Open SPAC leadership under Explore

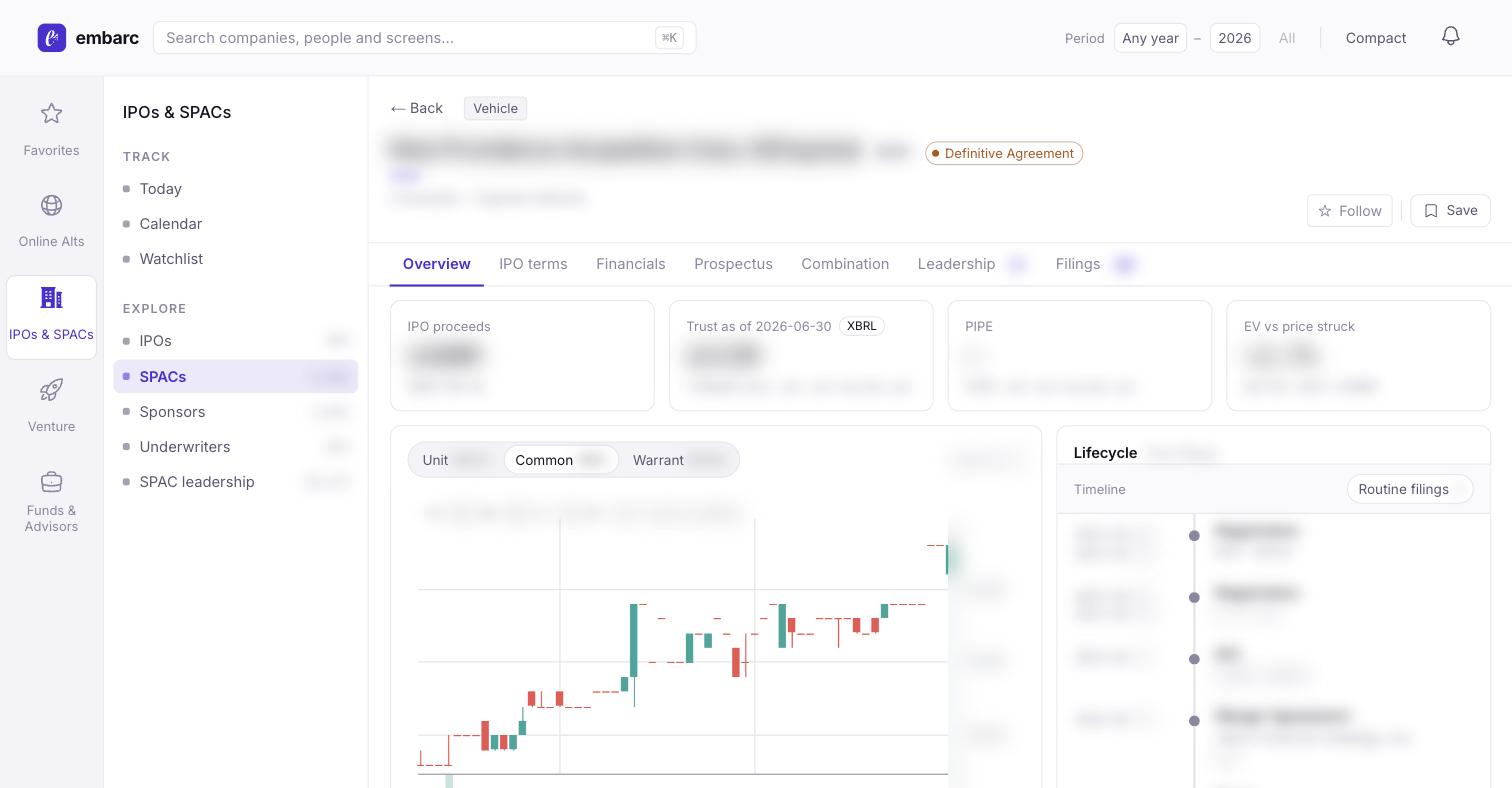pyautogui.click(x=235, y=482)
